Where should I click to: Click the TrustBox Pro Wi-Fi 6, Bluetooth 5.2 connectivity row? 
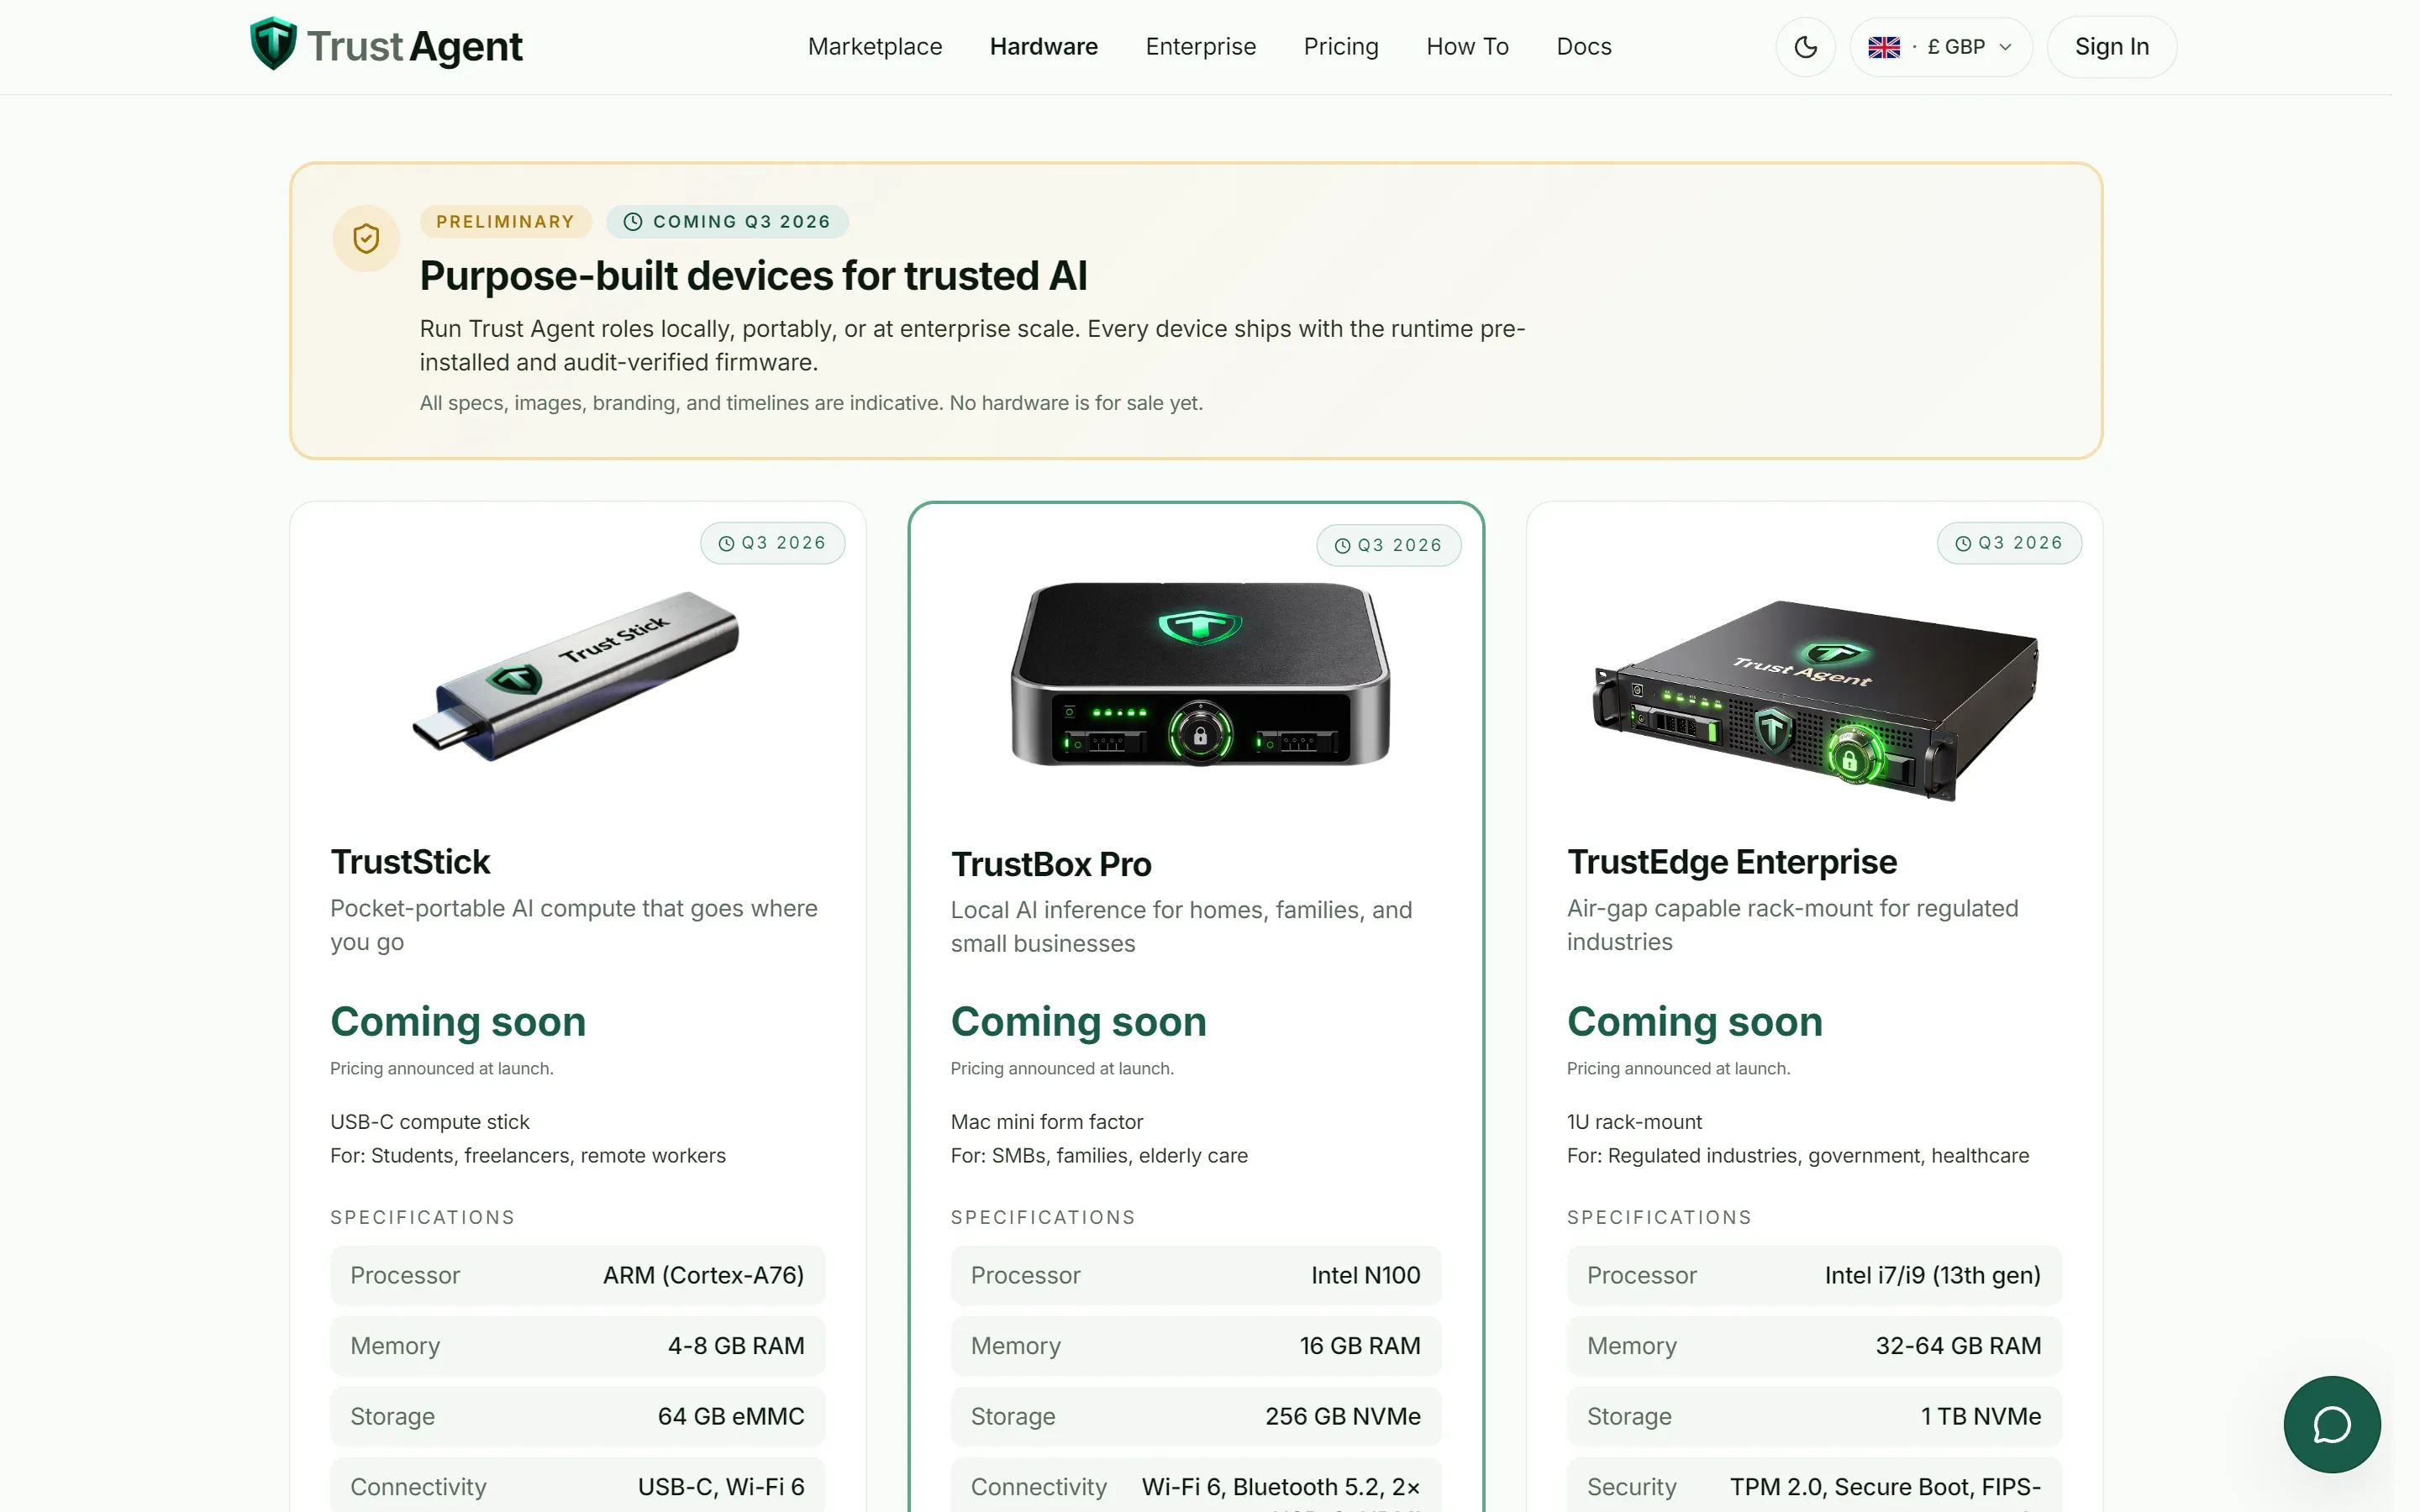pos(1195,1487)
